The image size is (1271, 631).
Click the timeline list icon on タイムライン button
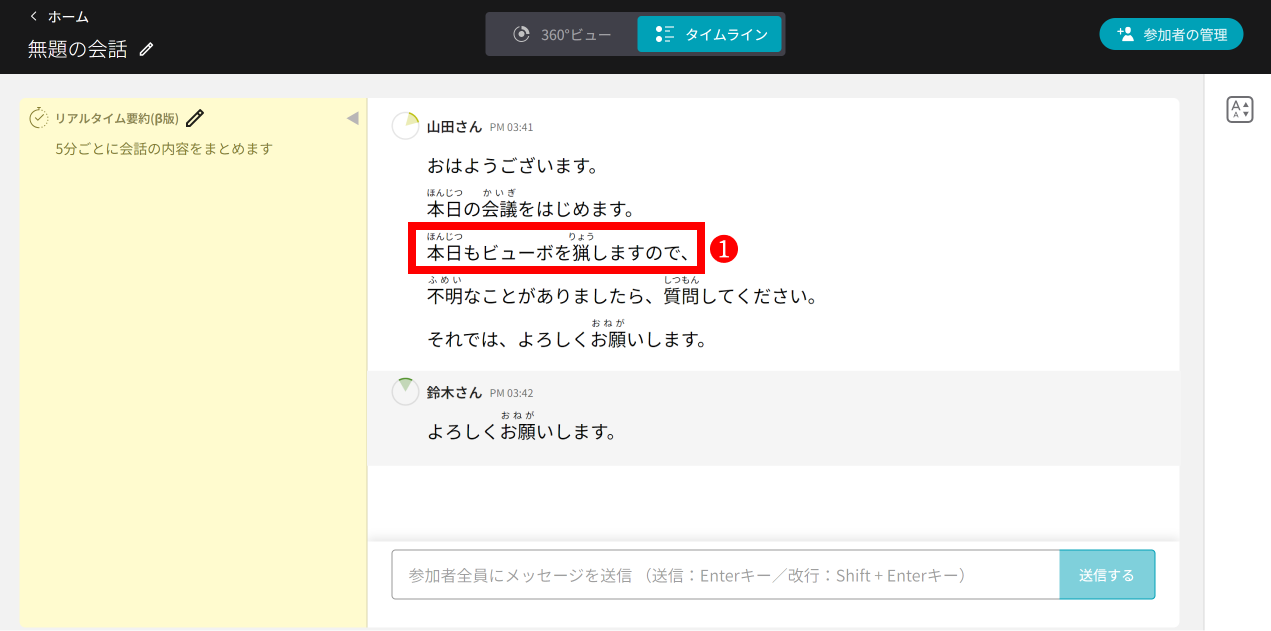coord(663,32)
